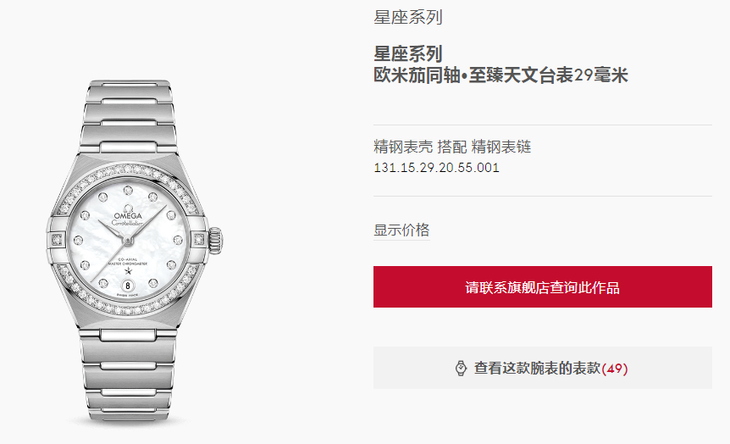Screen dimensions: 730x444
Task: Click the Omega logo on the watch dial
Action: pos(128,213)
